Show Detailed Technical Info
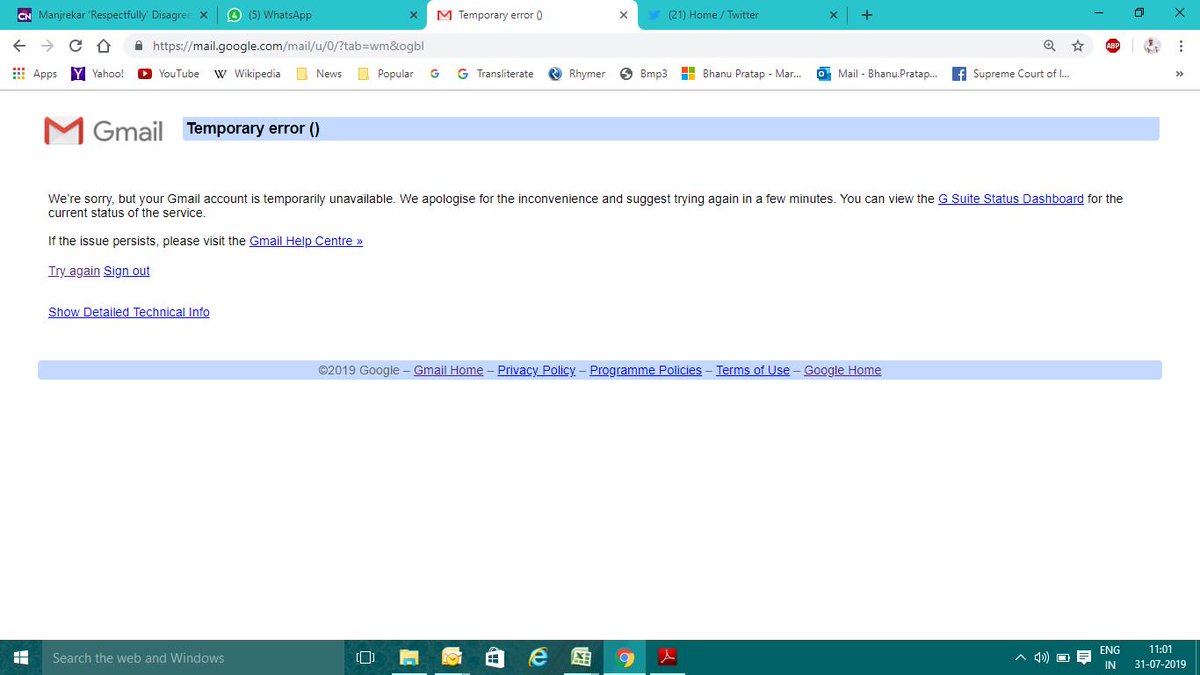 pyautogui.click(x=128, y=311)
